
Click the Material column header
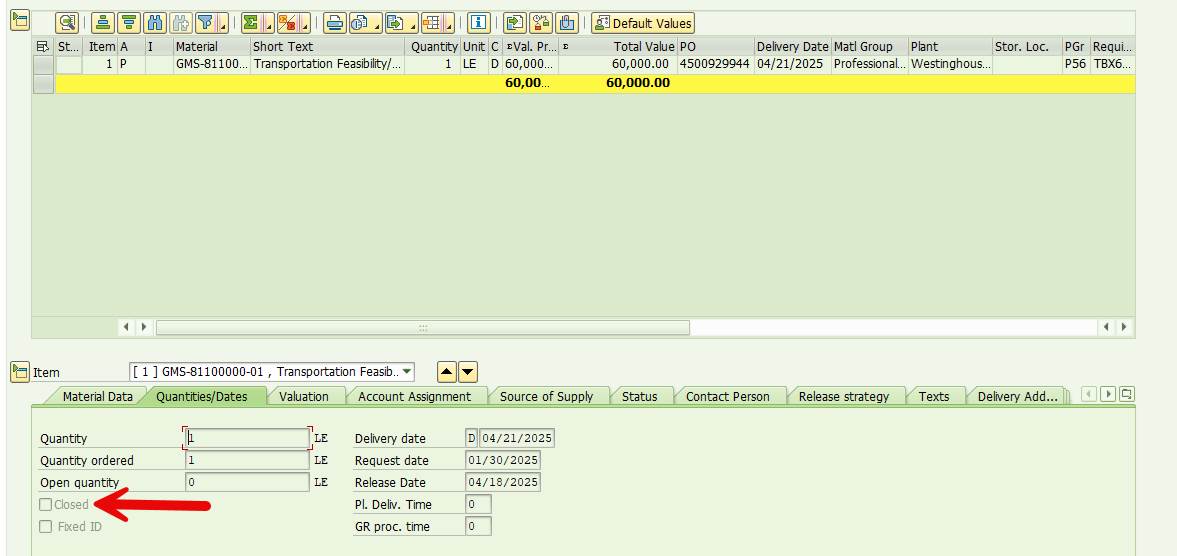[x=212, y=47]
